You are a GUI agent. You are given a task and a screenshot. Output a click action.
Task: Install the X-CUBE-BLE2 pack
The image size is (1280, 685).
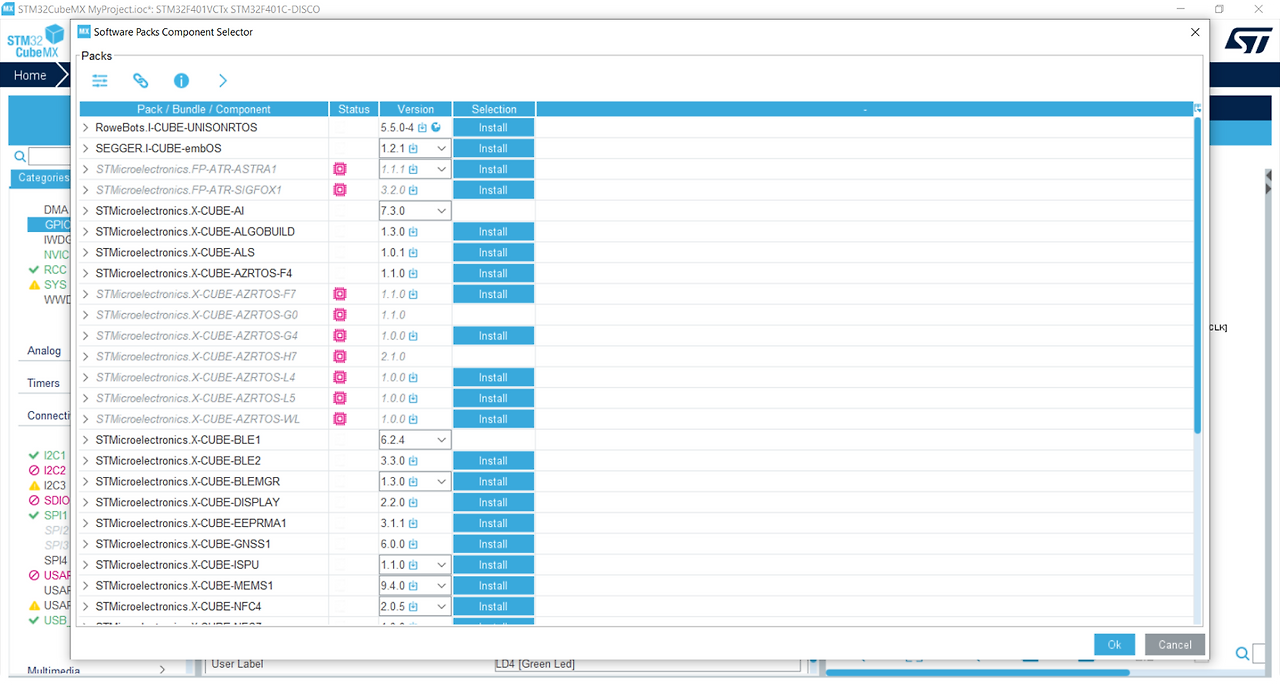(x=493, y=461)
